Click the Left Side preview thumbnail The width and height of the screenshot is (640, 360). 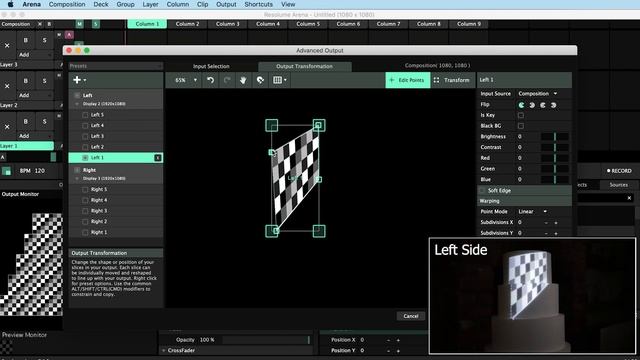click(x=532, y=296)
